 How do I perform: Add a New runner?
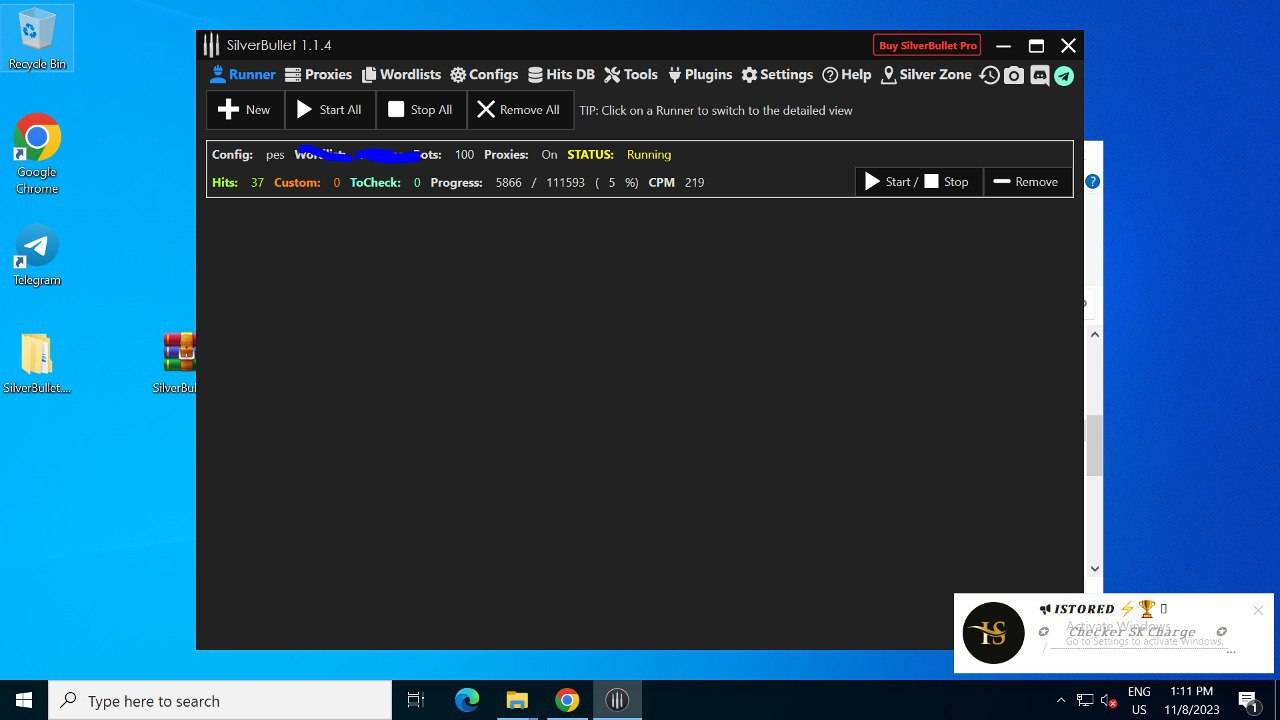tap(245, 110)
